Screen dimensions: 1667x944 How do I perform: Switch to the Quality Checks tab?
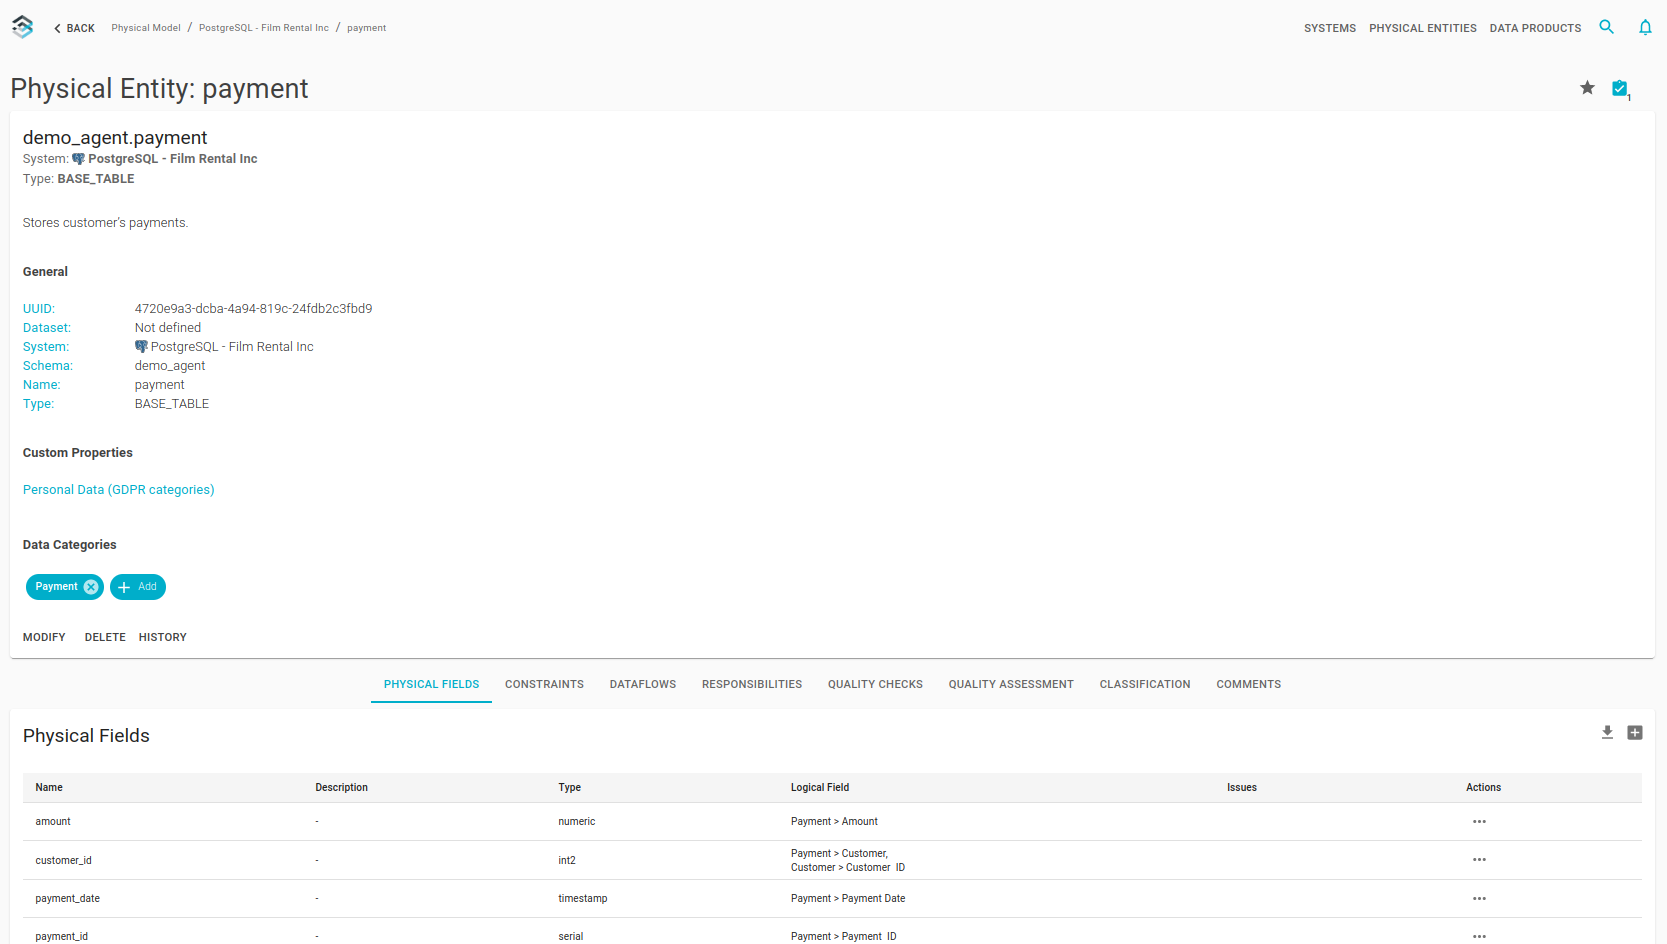point(875,685)
